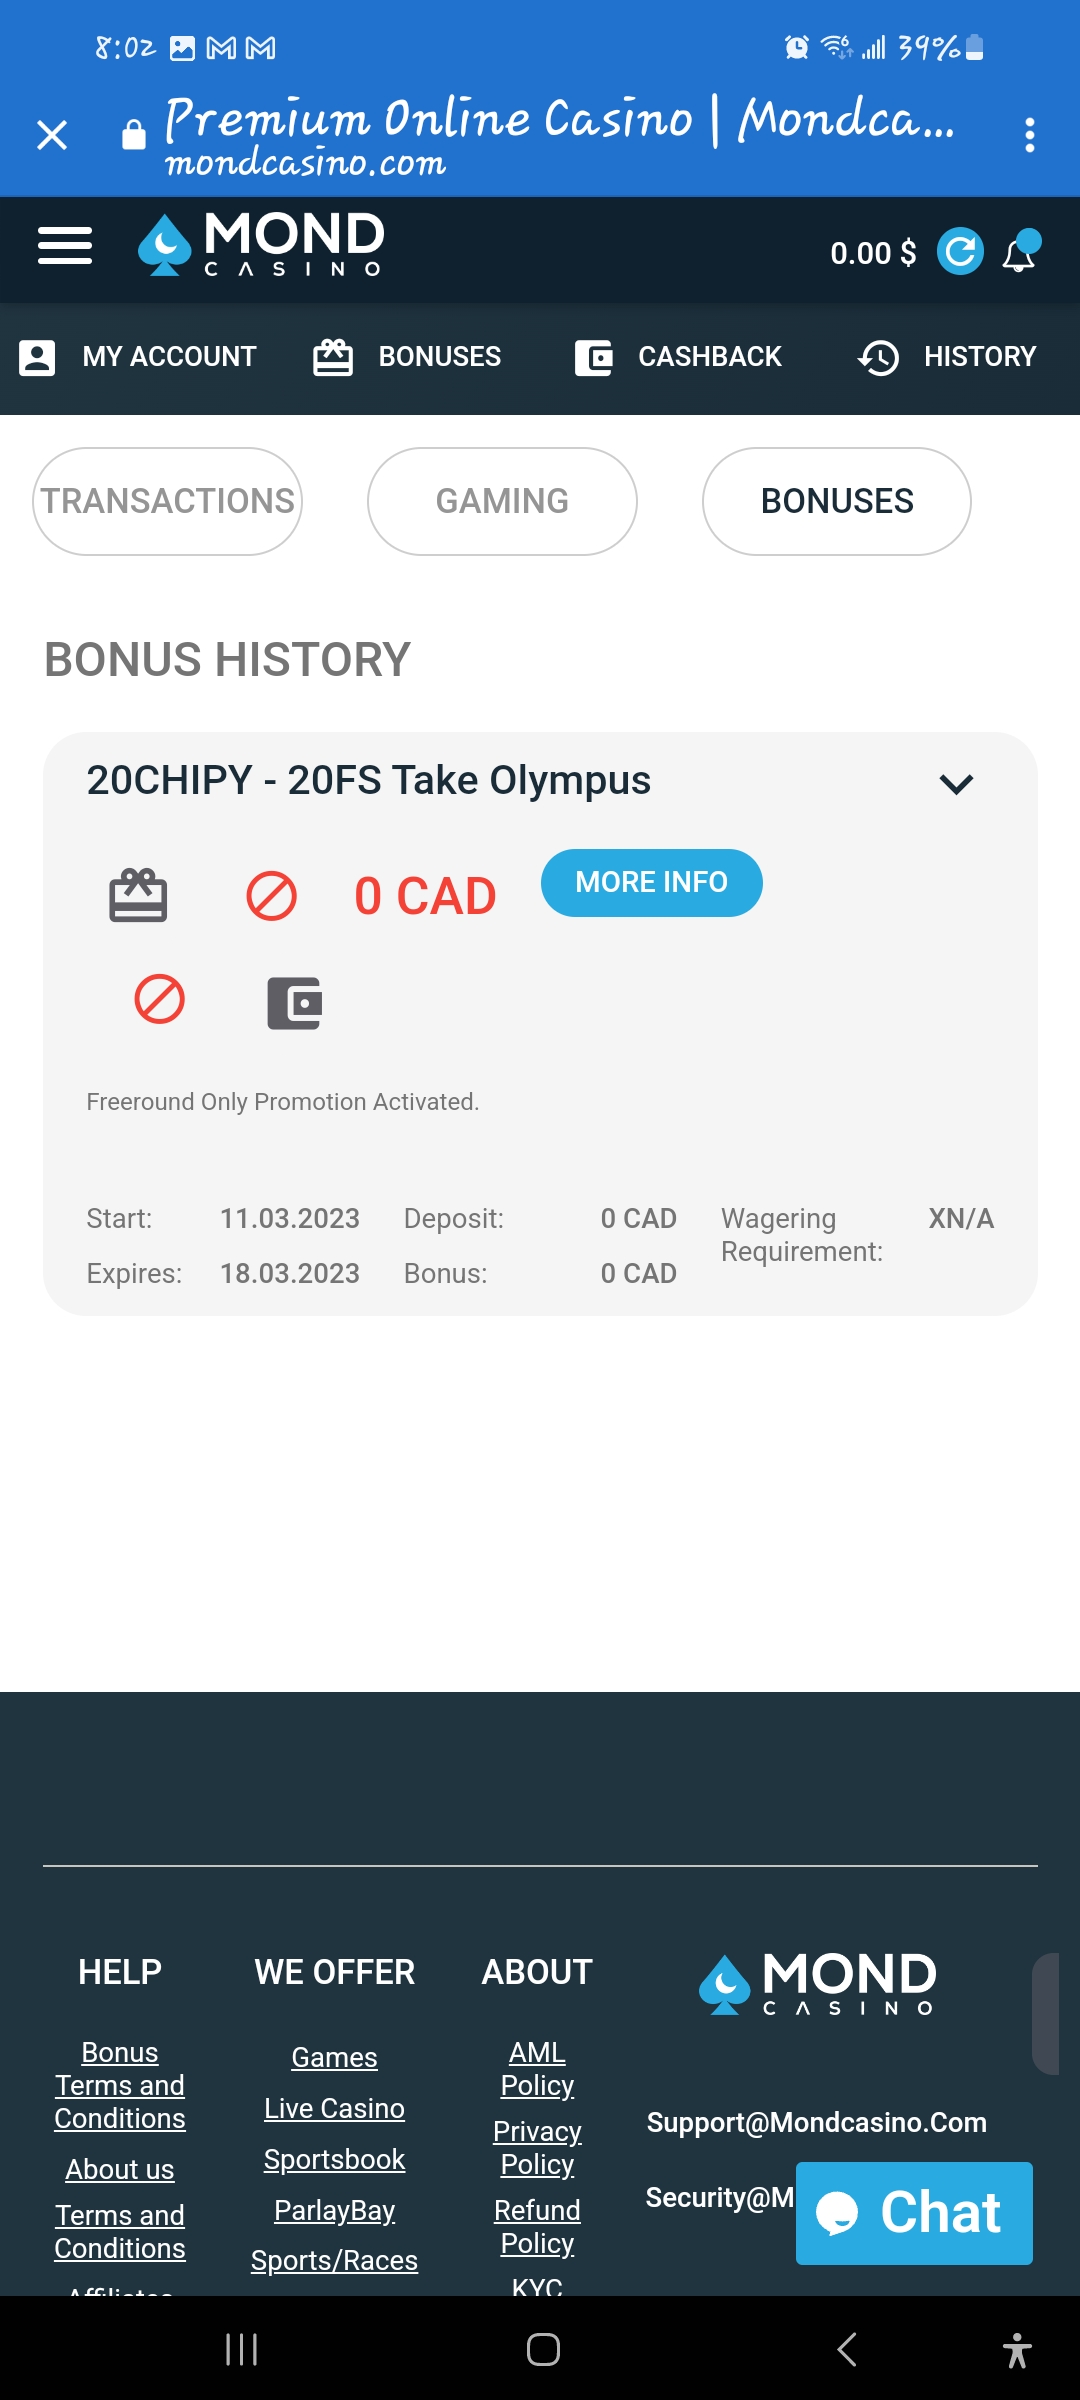Select the Bonuses history tab
This screenshot has height=2400, width=1080.
click(837, 501)
